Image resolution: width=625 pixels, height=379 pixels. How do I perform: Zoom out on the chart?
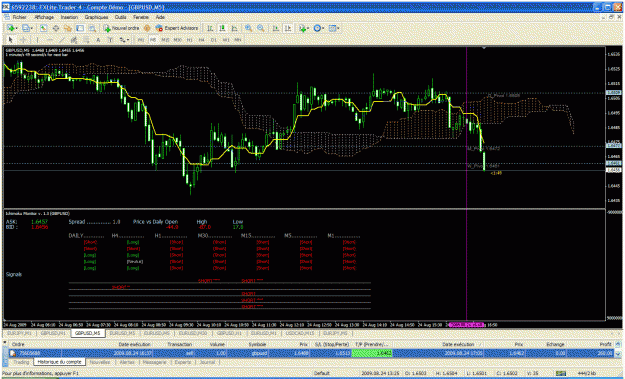pyautogui.click(x=261, y=28)
